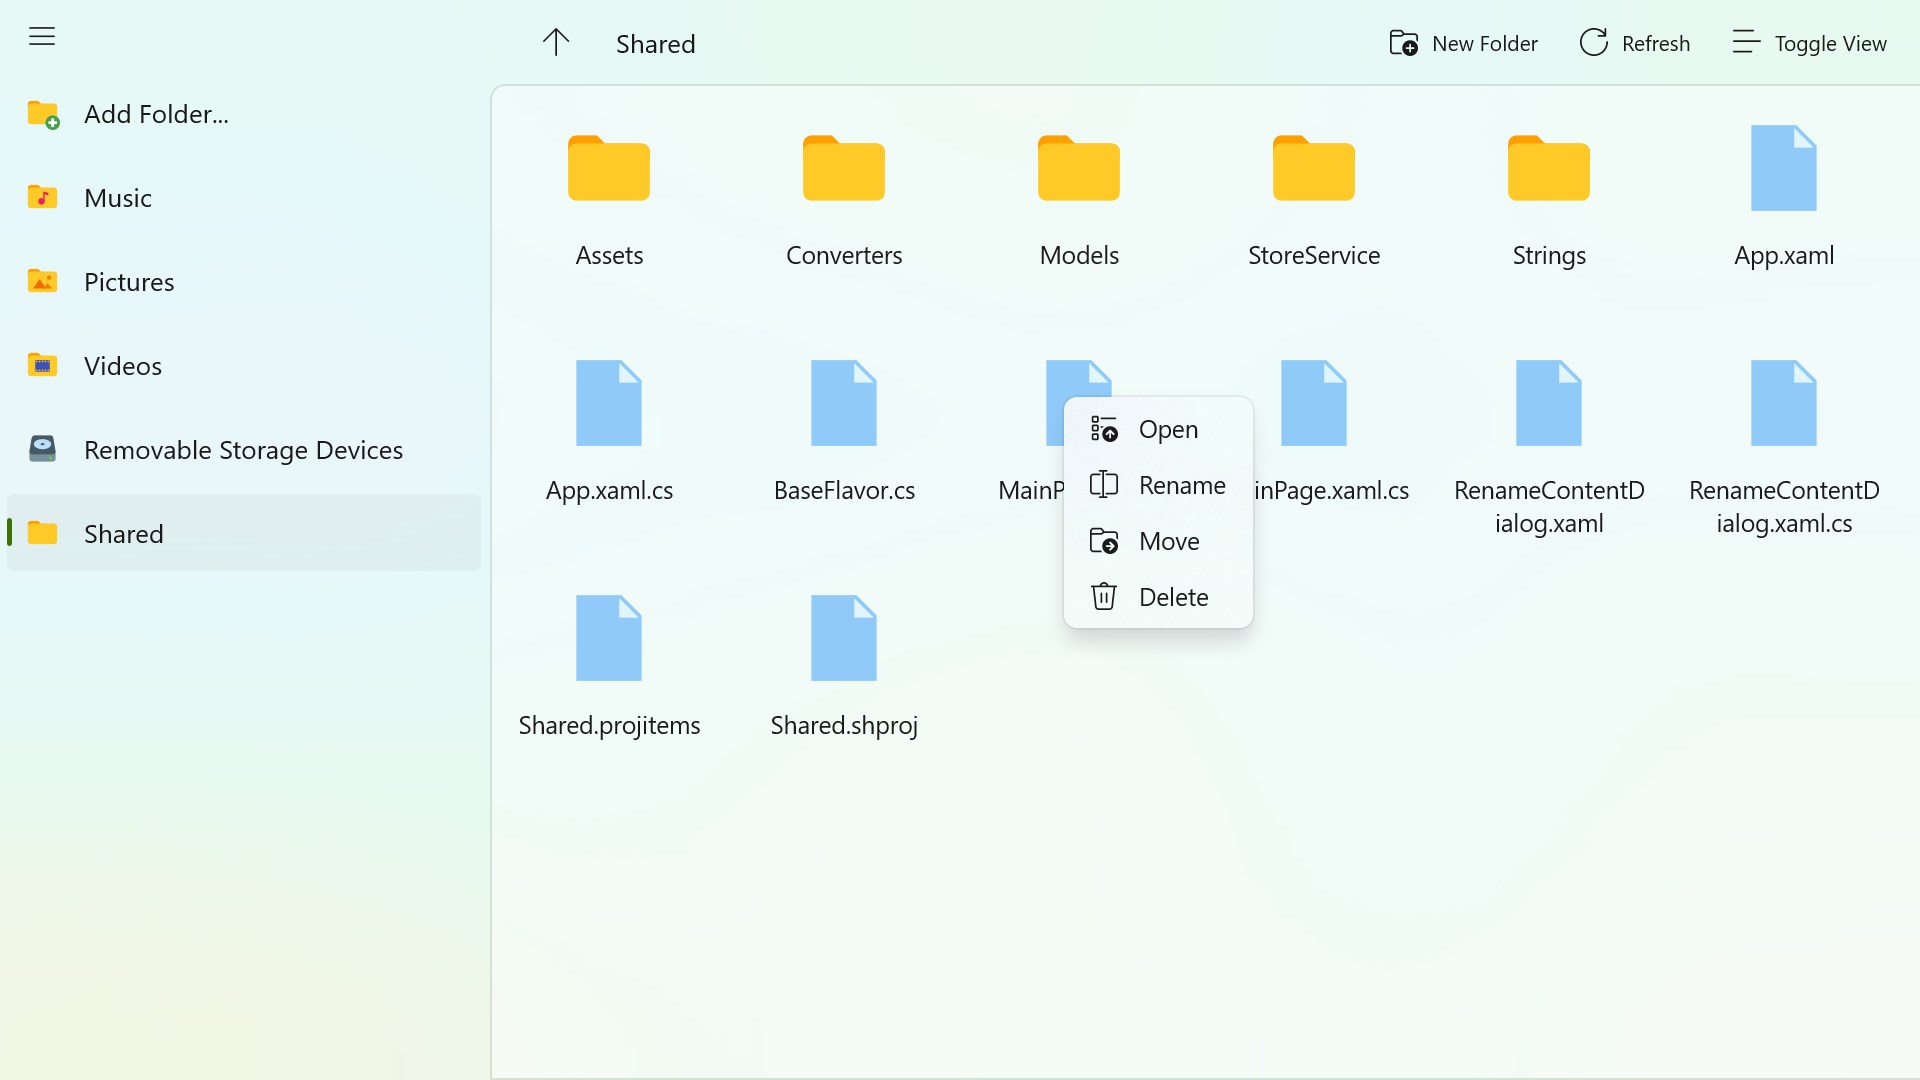1920x1080 pixels.
Task: Click the RenameContentDialog.xaml.cs file name
Action: (x=1784, y=507)
